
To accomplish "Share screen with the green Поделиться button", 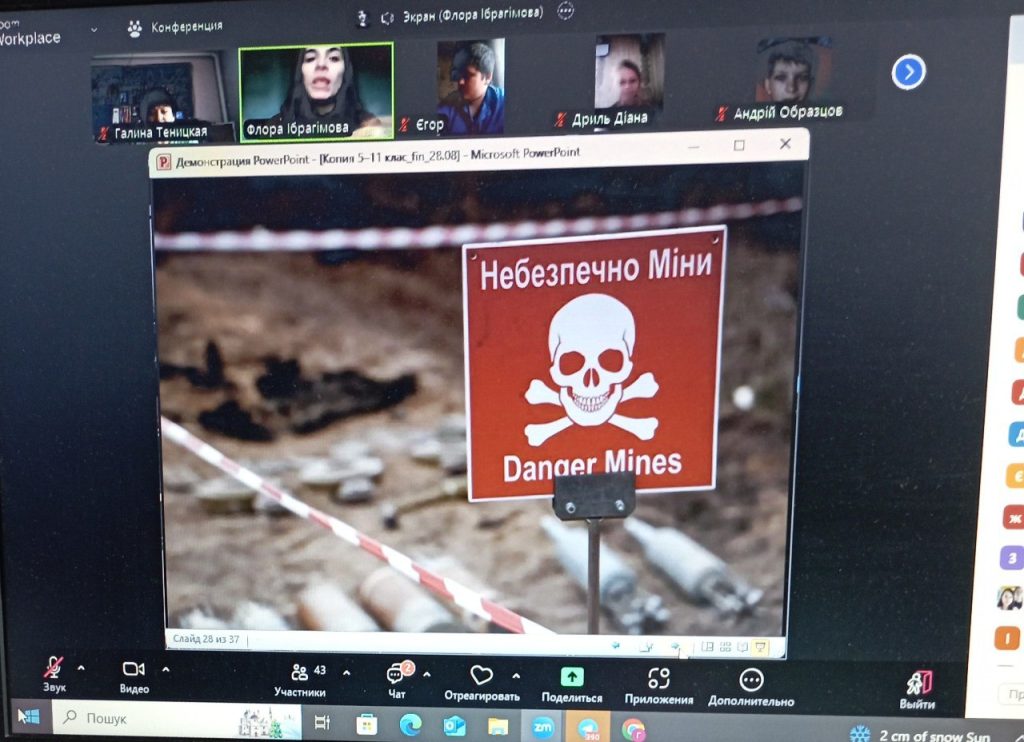I will point(572,684).
